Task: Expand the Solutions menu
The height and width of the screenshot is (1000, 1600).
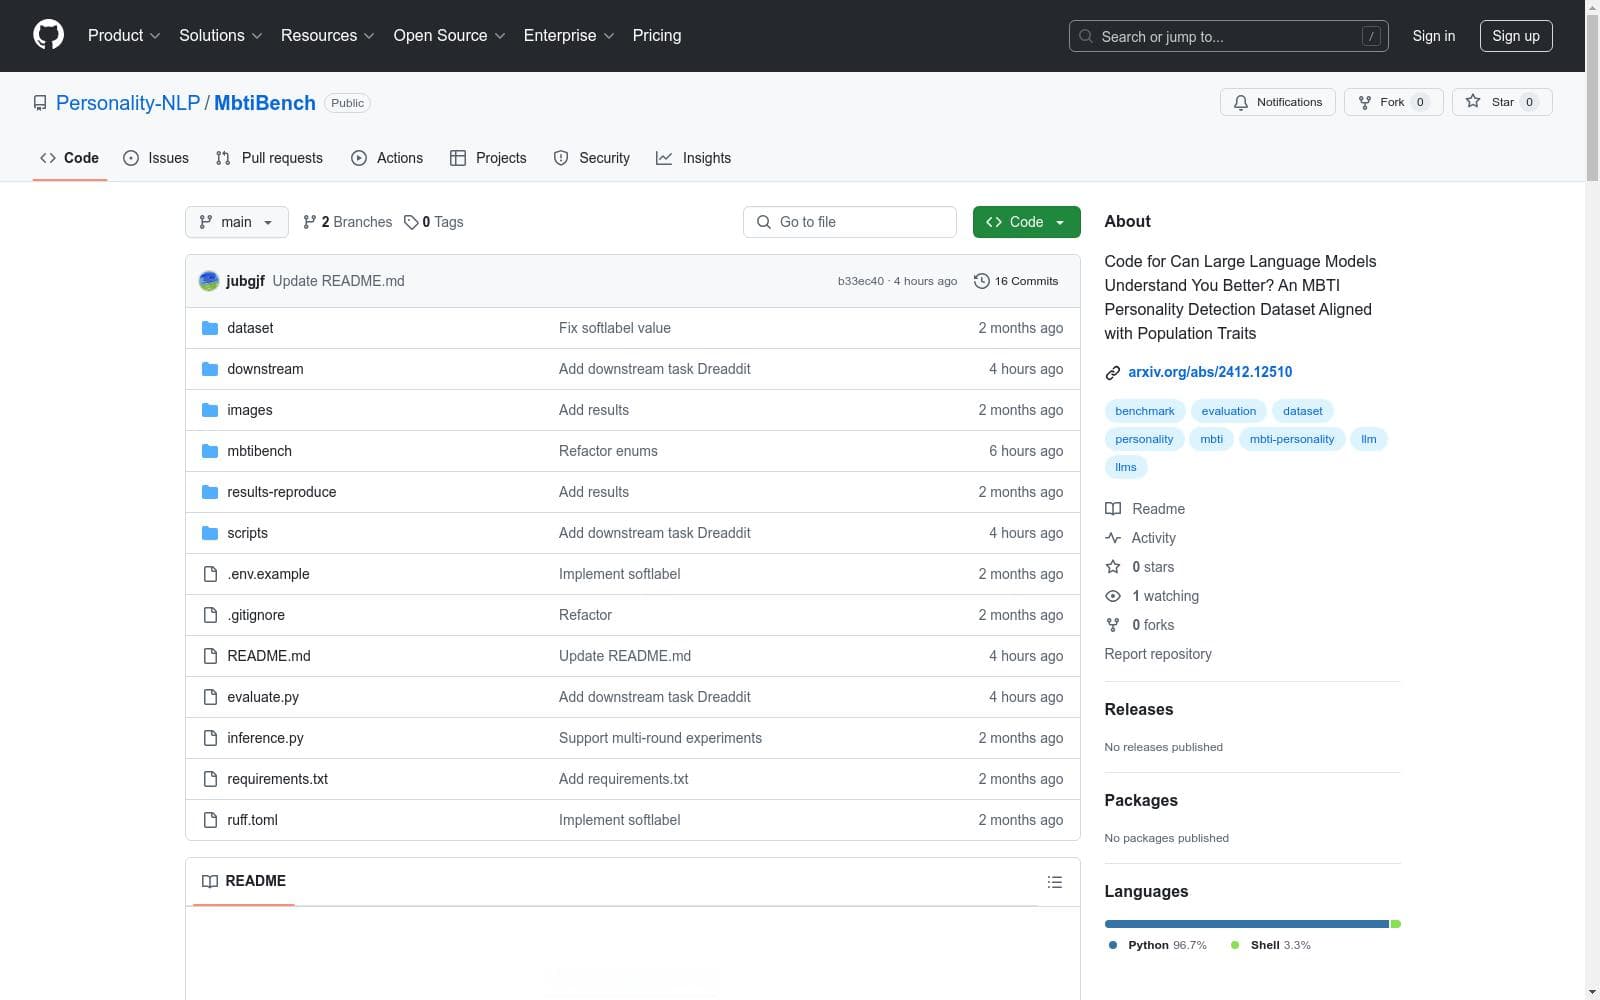Action: 221,35
